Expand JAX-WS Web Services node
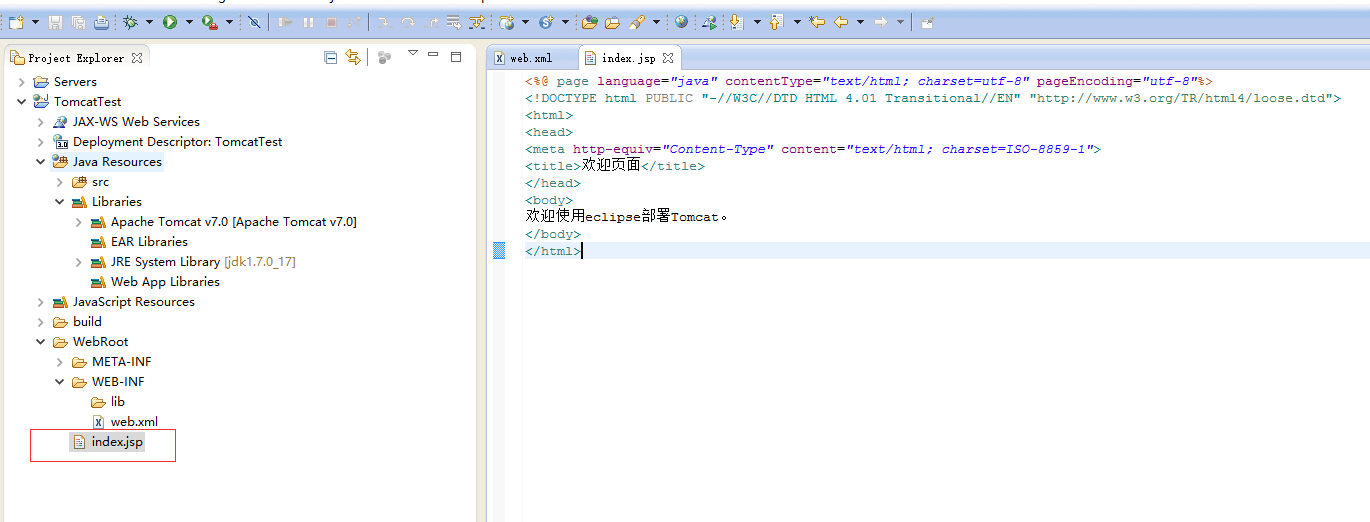This screenshot has height=522, width=1370. pyautogui.click(x=40, y=122)
